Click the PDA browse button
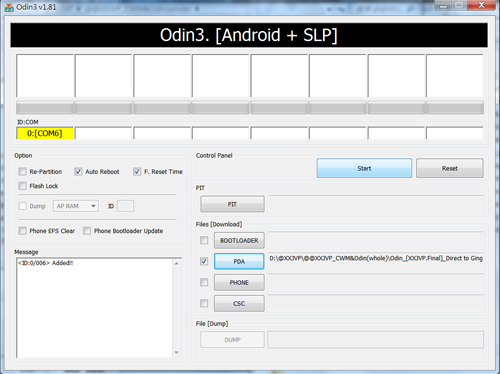 point(239,261)
